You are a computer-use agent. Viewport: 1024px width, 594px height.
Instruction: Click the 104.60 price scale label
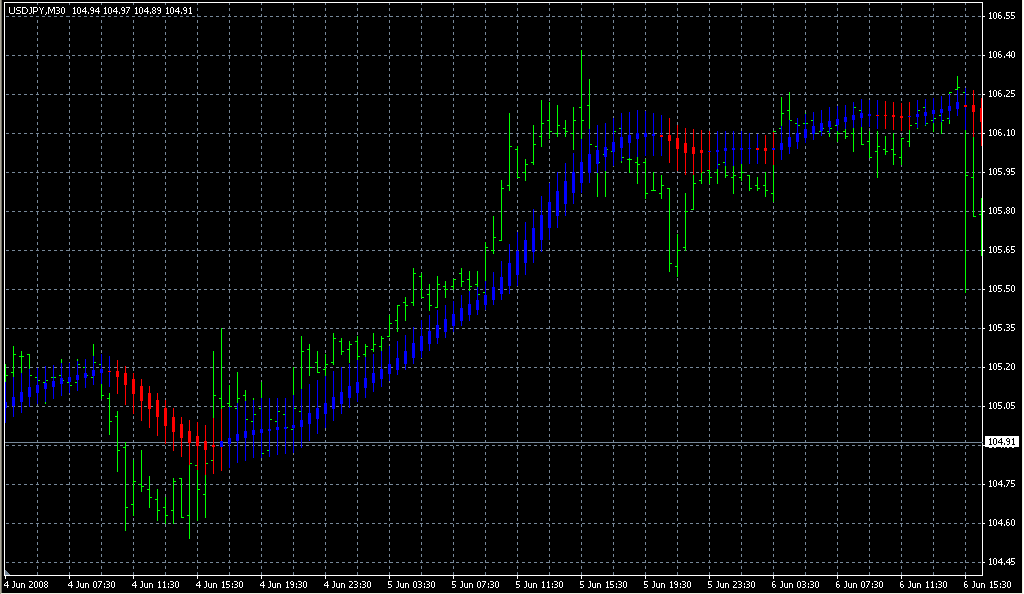[1002, 523]
